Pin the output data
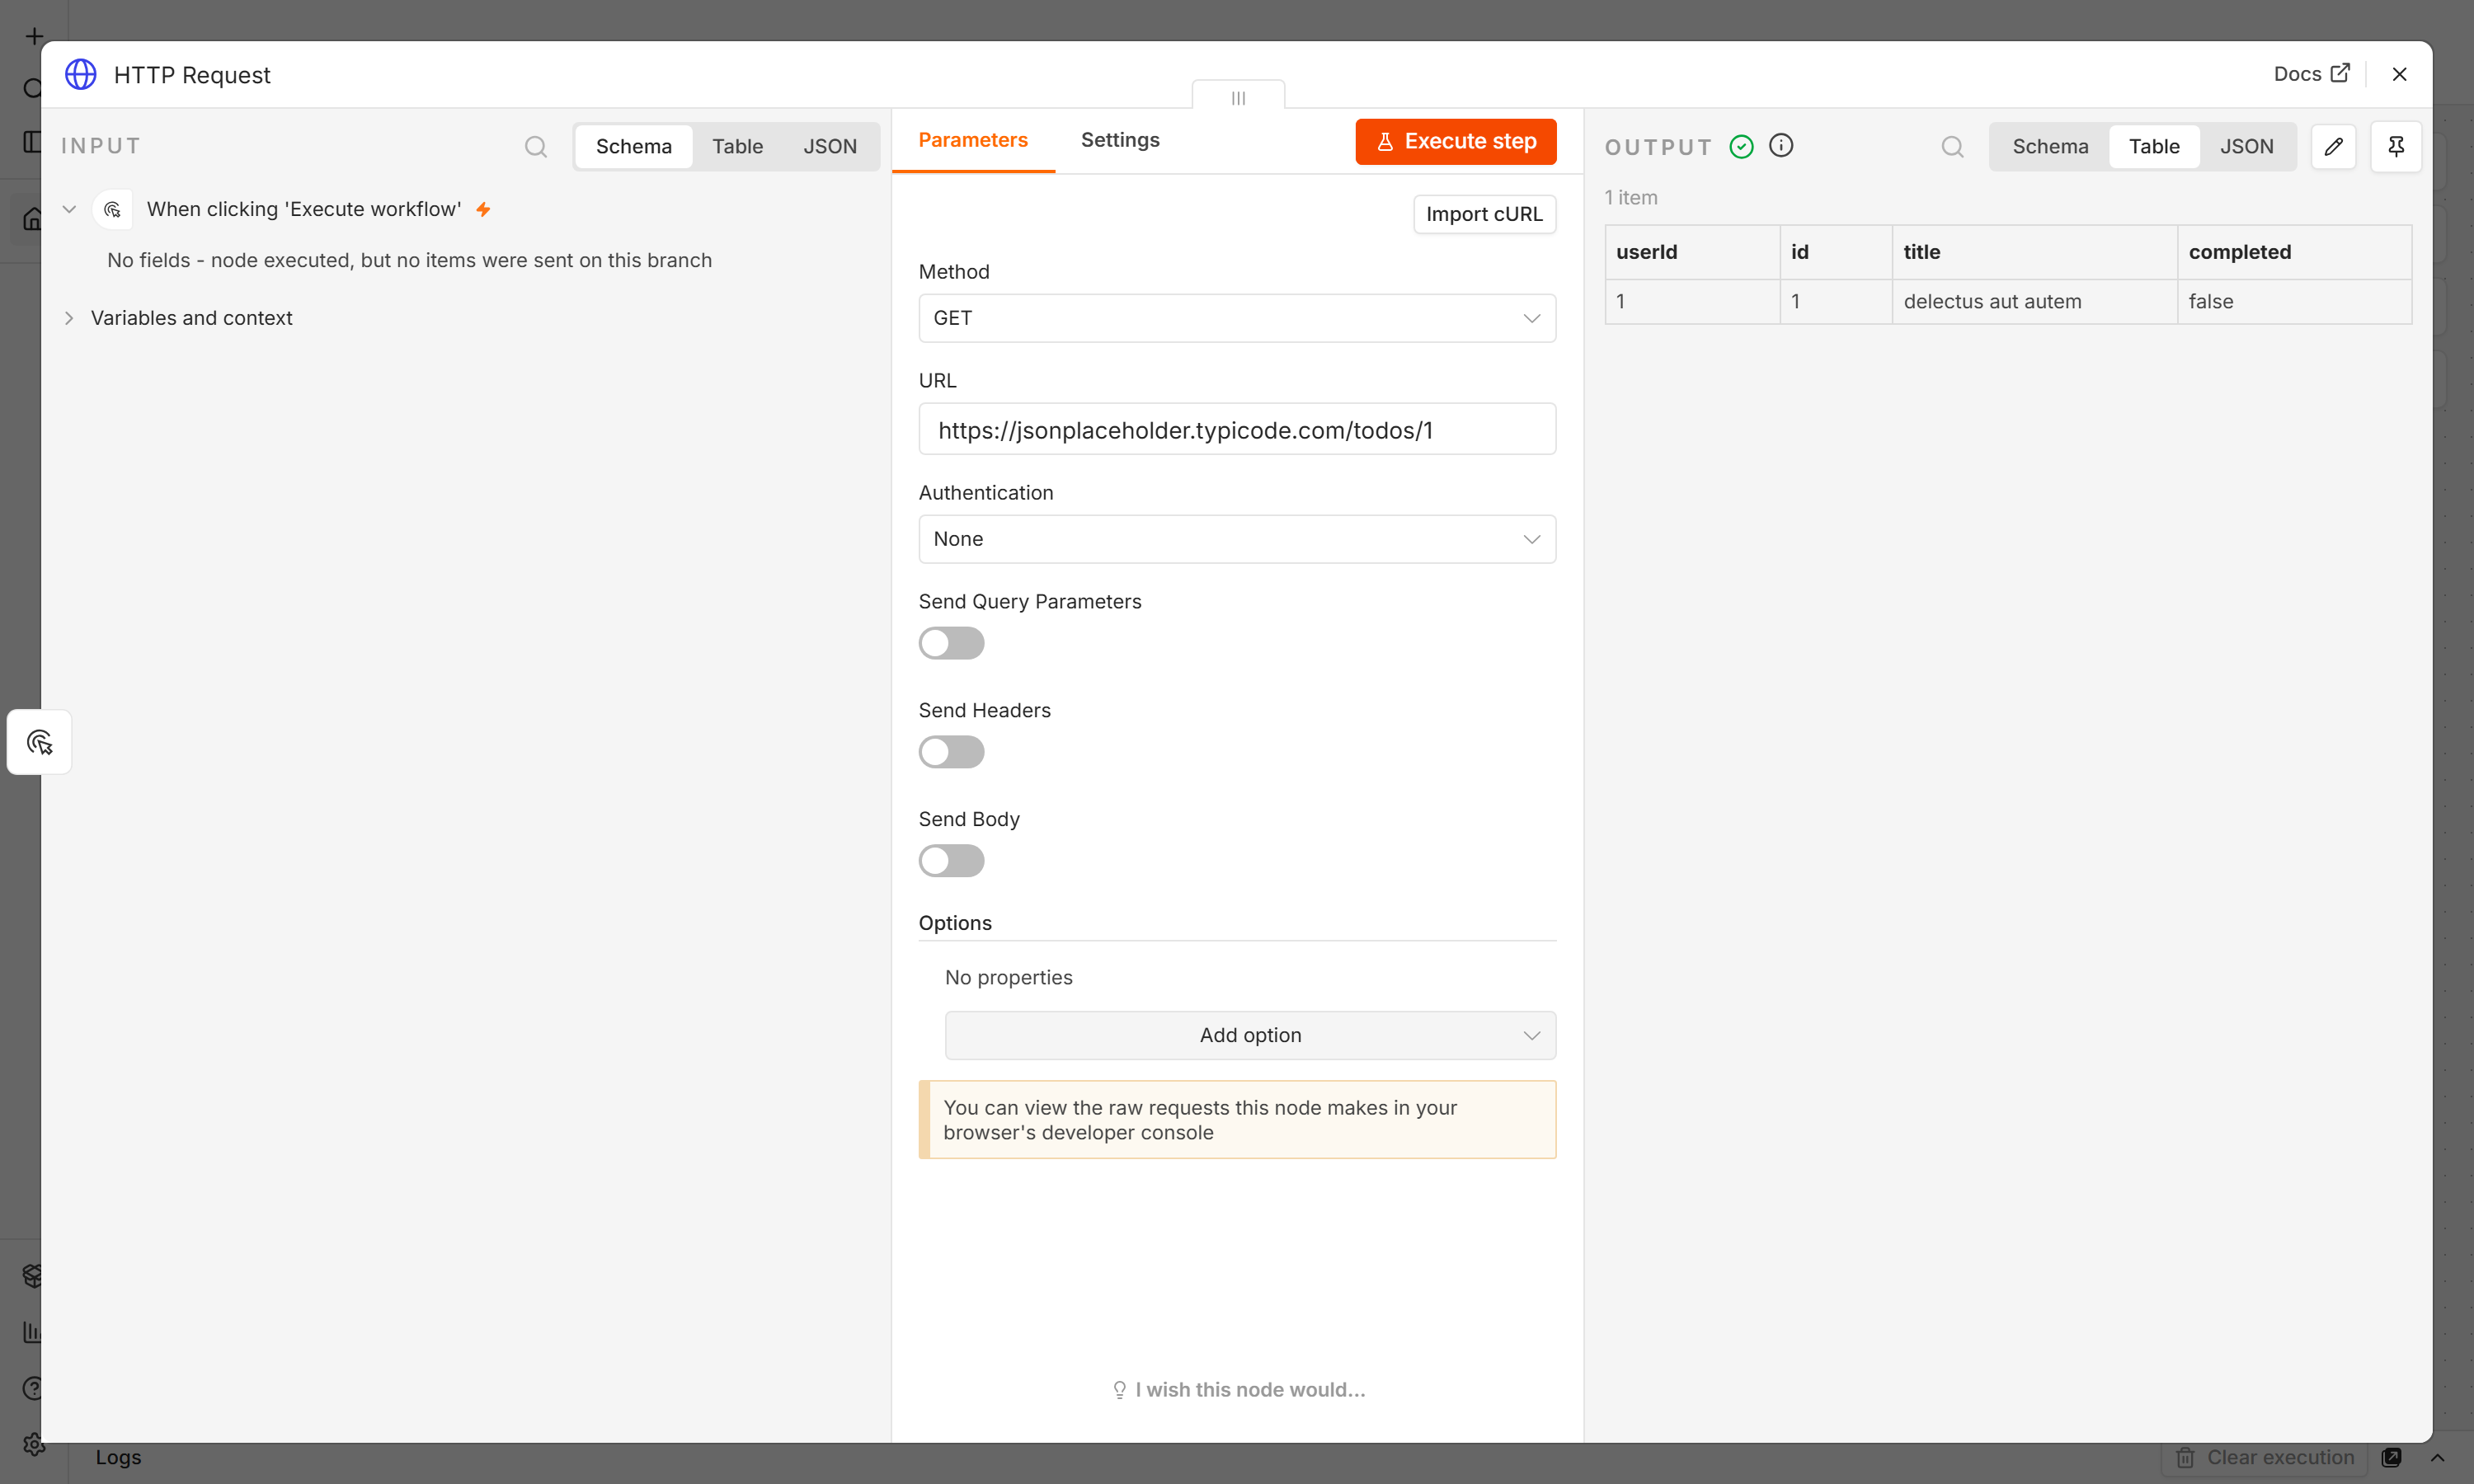The image size is (2474, 1484). point(2396,147)
